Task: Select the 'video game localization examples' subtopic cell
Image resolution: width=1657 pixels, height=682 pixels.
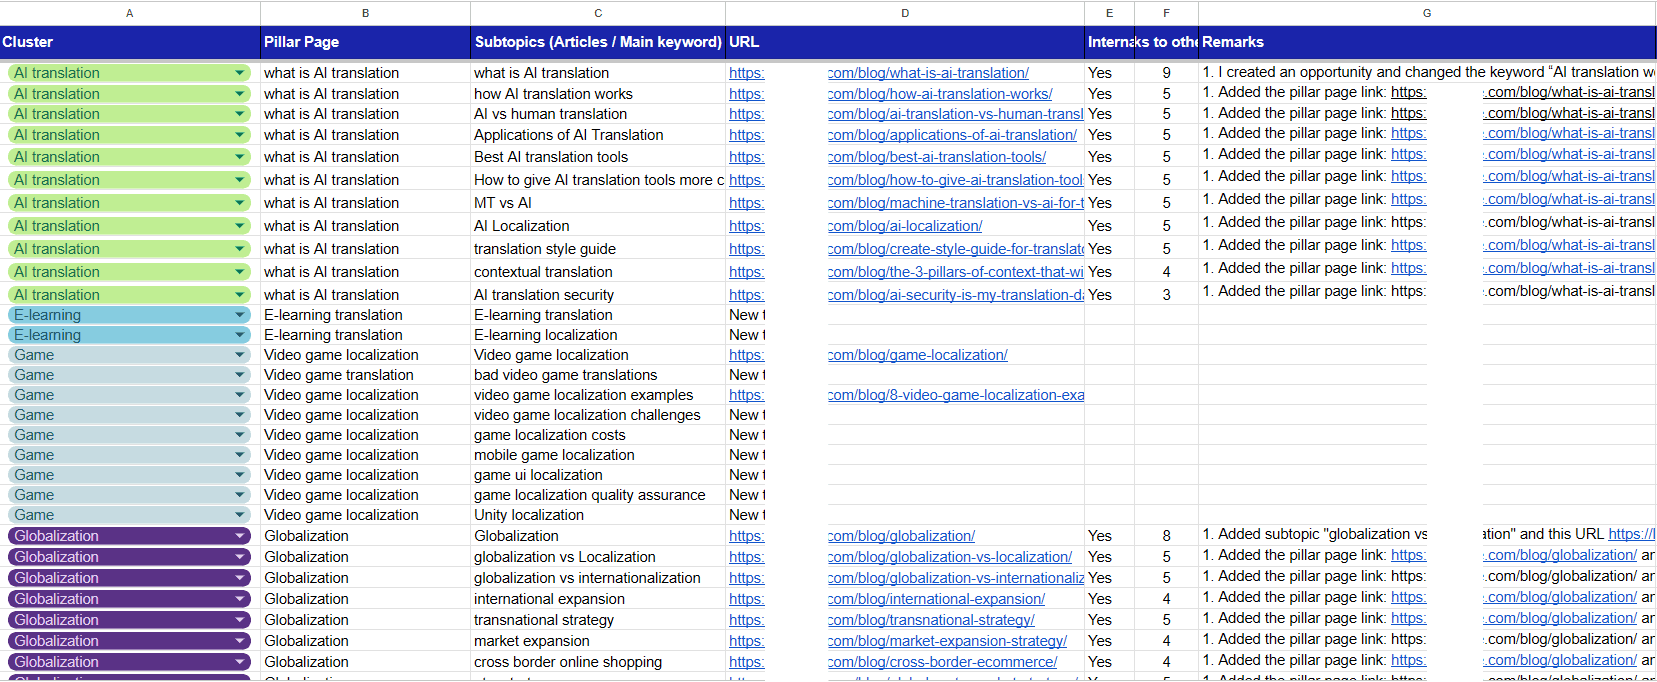Action: coord(598,395)
